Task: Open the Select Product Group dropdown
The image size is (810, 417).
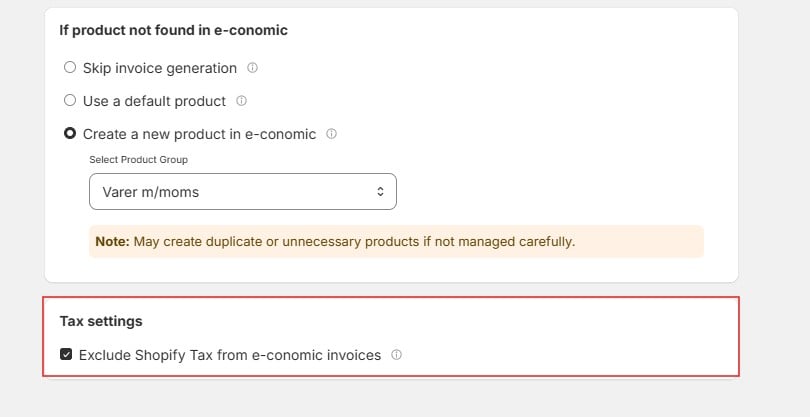Action: (x=243, y=192)
